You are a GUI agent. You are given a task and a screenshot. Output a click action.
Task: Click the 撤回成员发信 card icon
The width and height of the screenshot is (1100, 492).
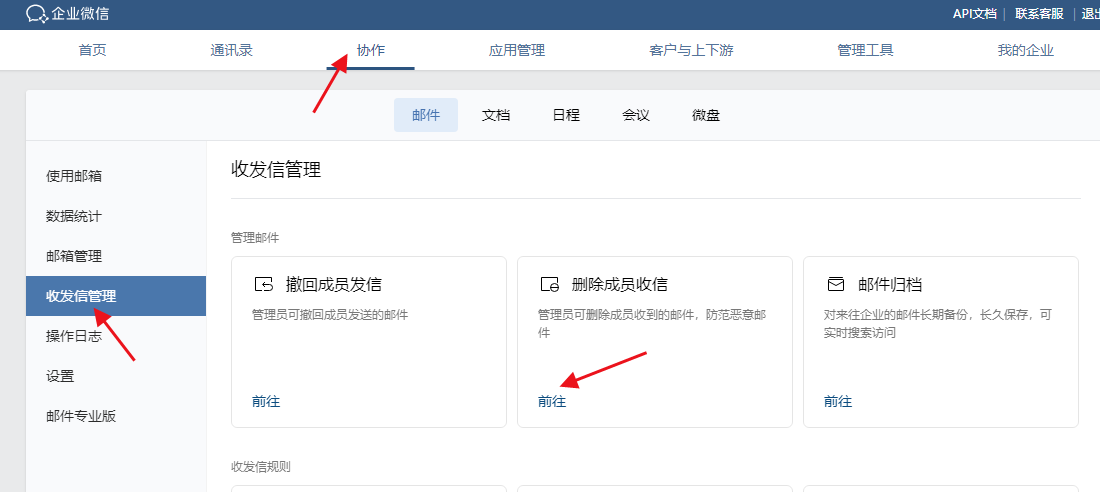(x=264, y=284)
